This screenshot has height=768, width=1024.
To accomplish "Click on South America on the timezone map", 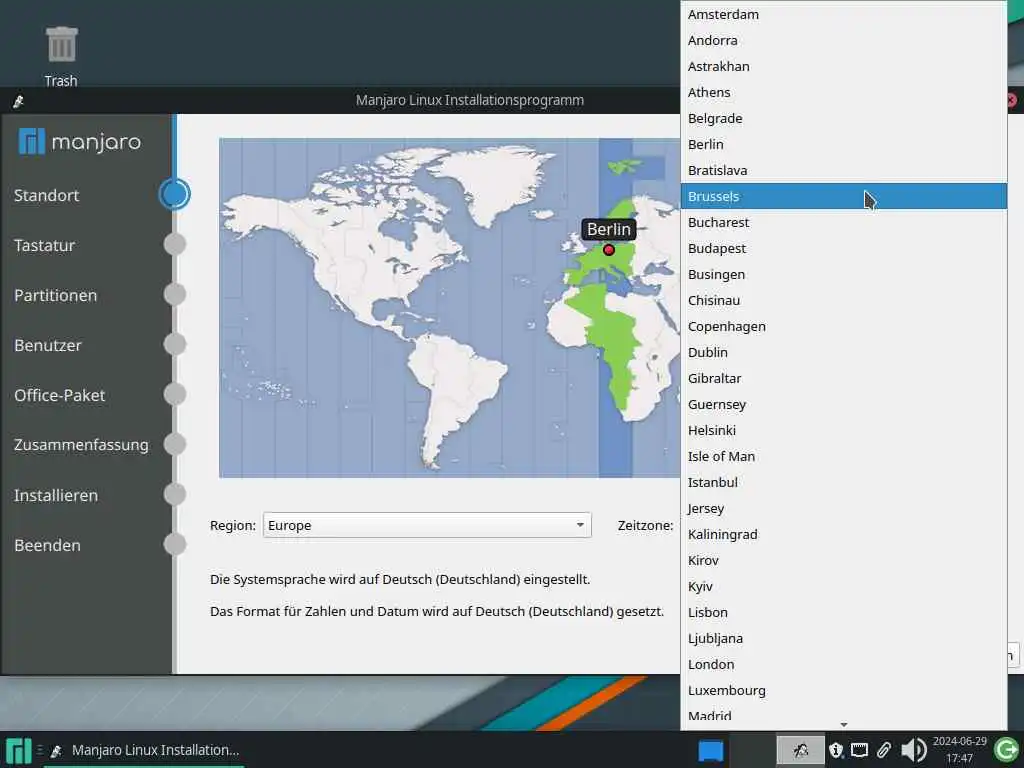I will pyautogui.click(x=457, y=392).
